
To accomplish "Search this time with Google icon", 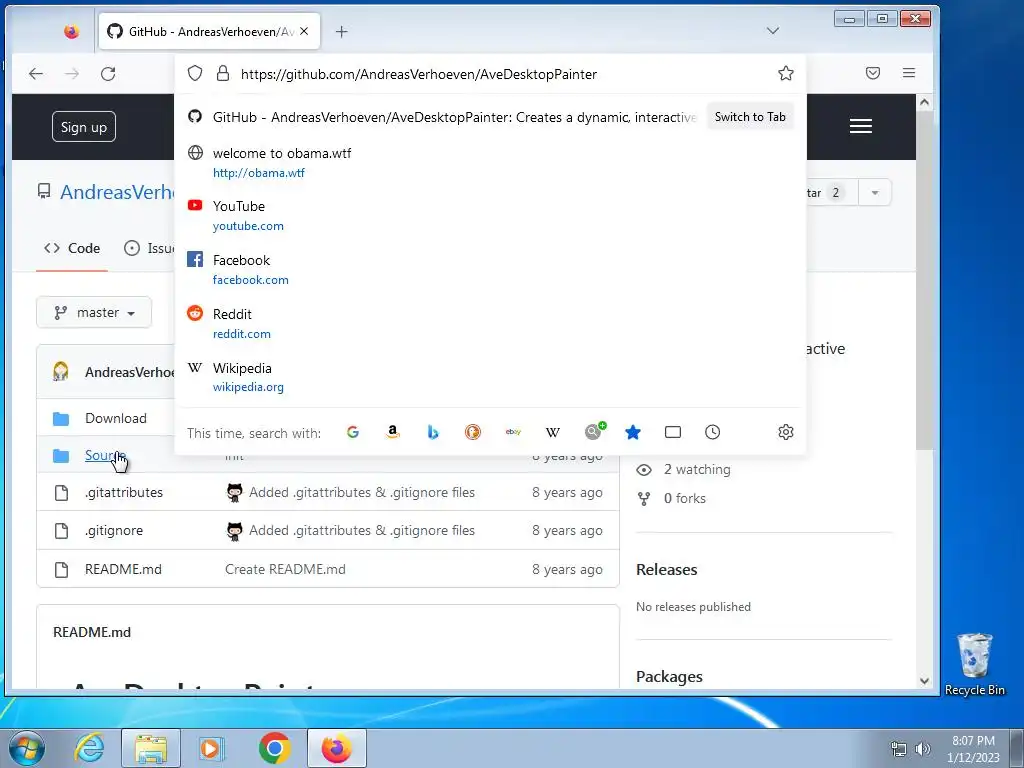I will 353,432.
